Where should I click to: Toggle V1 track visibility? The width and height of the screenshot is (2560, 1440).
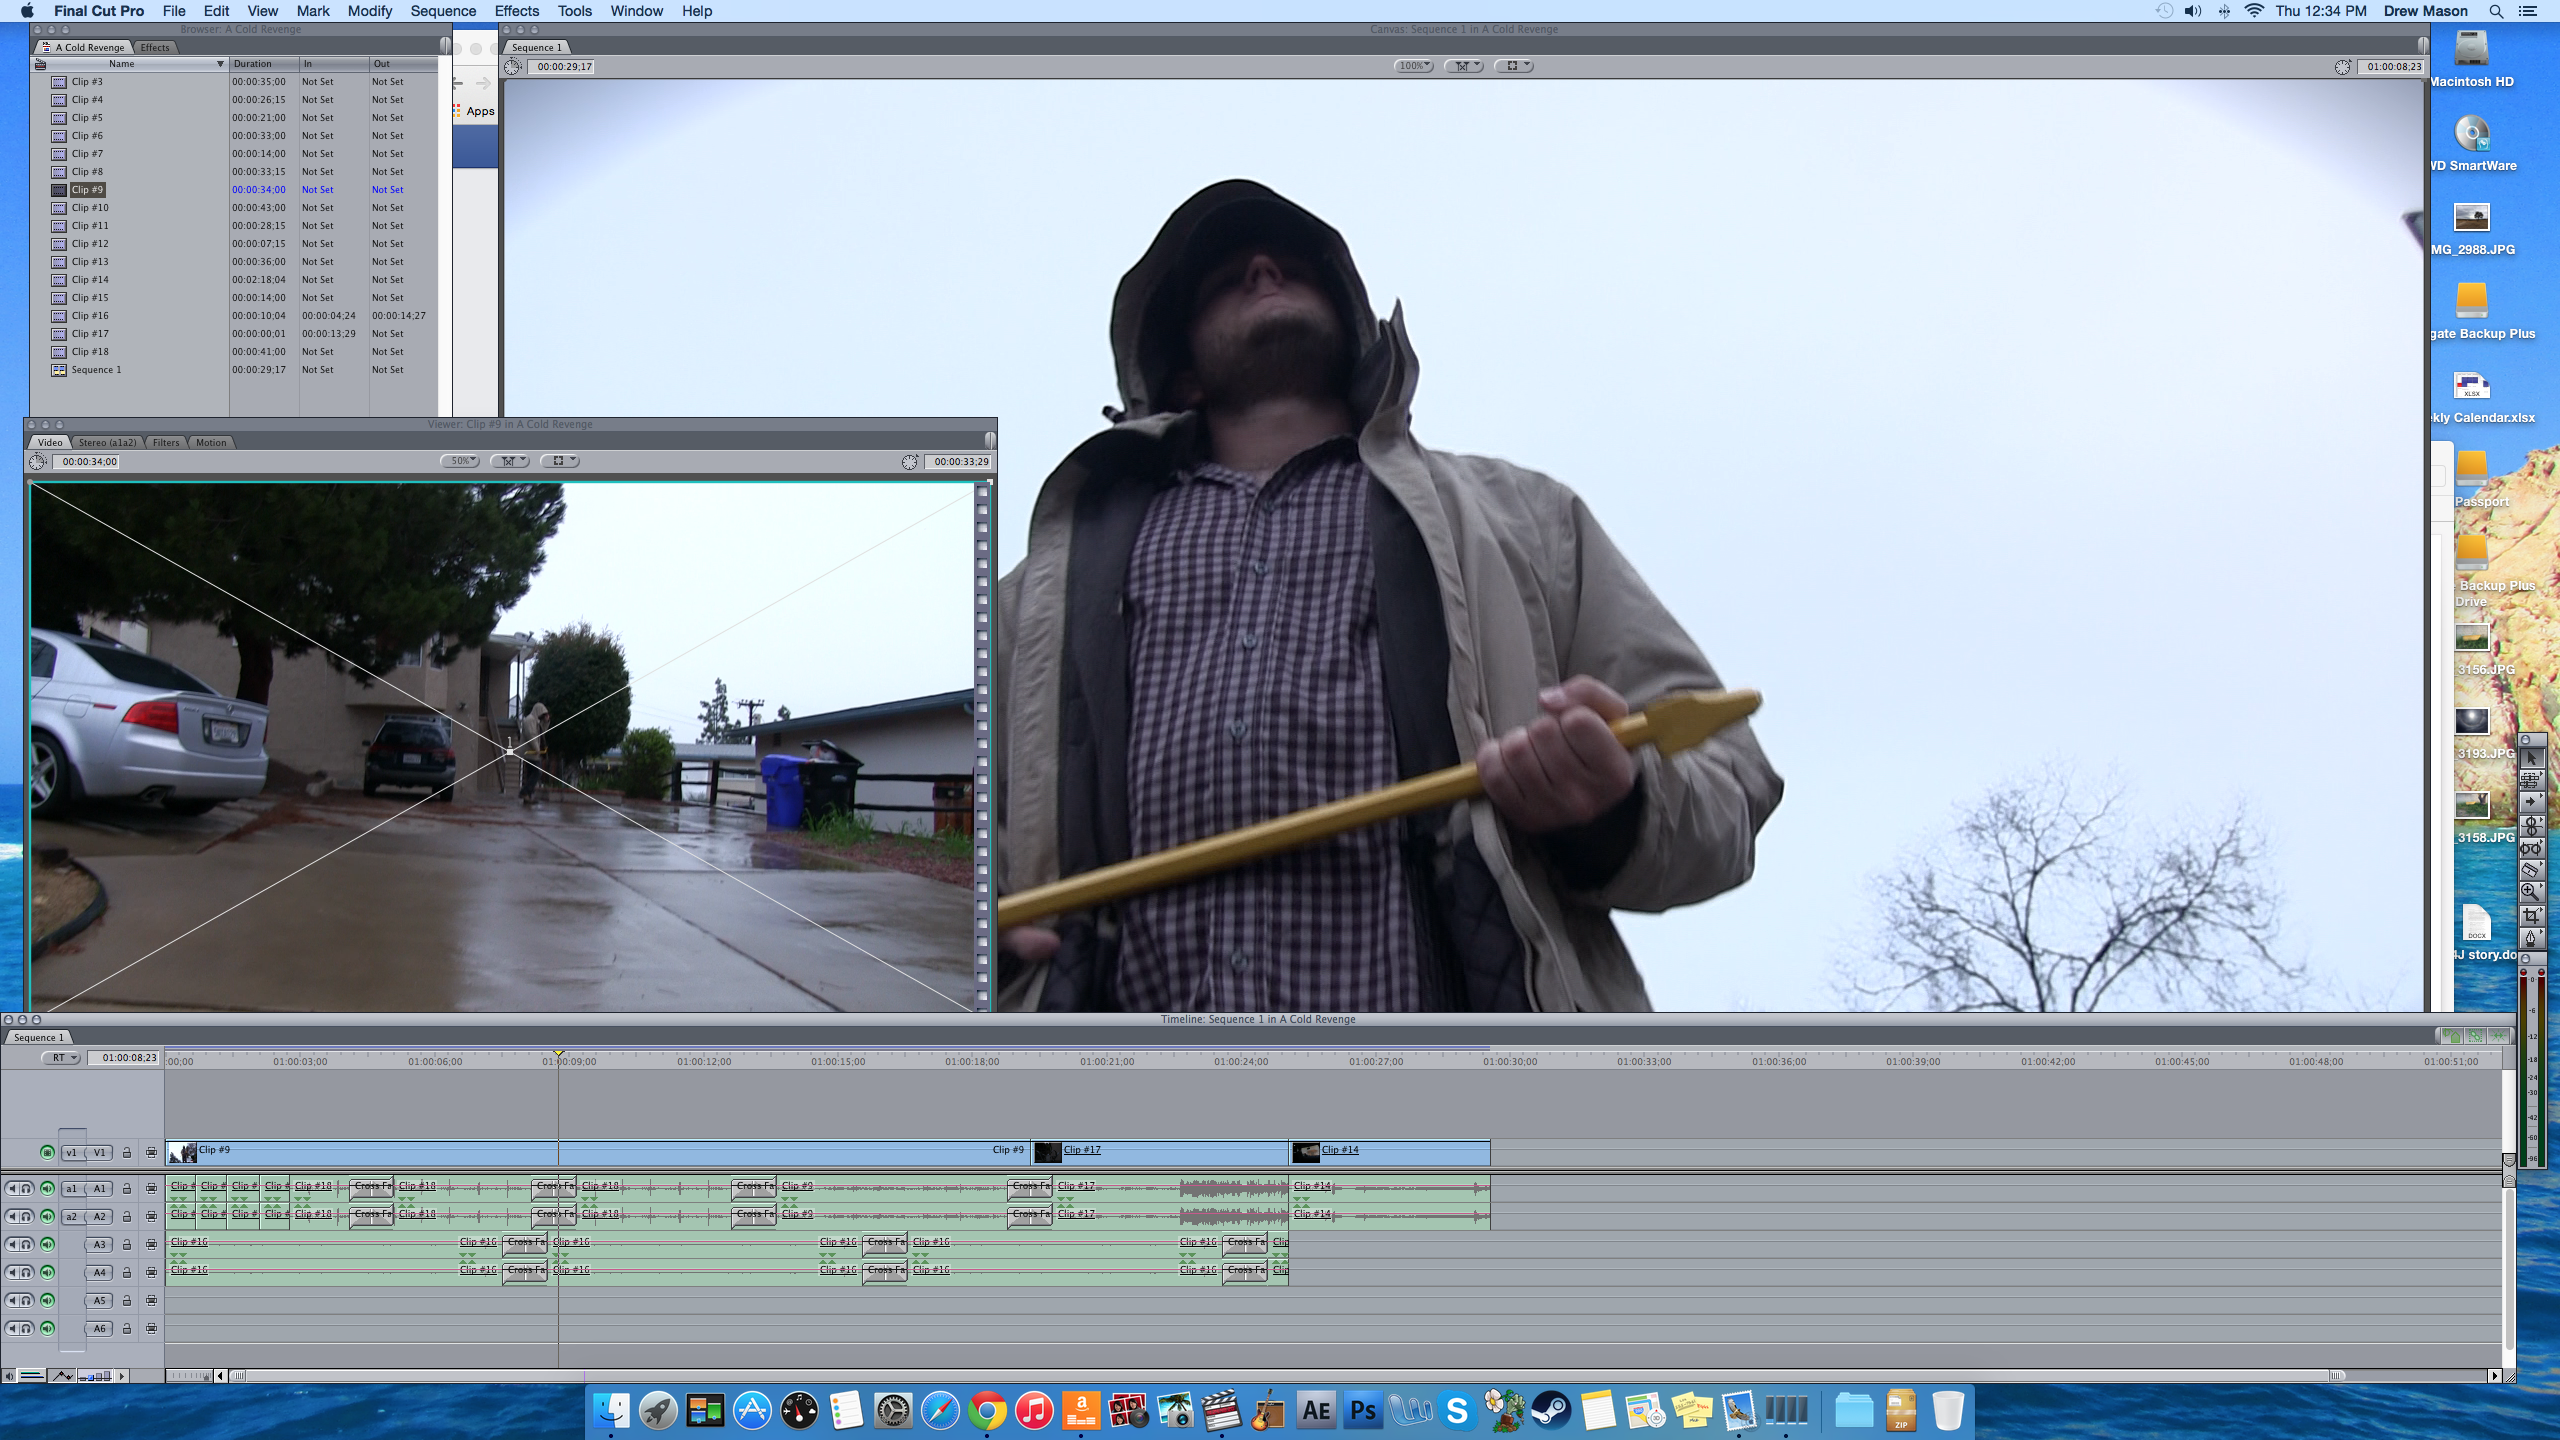(47, 1153)
